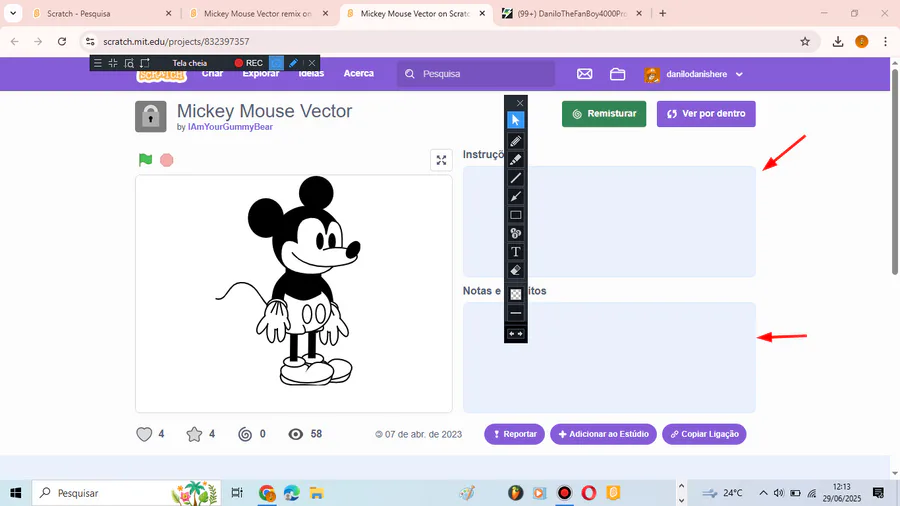Enter fullscreen stage mode

click(441, 160)
